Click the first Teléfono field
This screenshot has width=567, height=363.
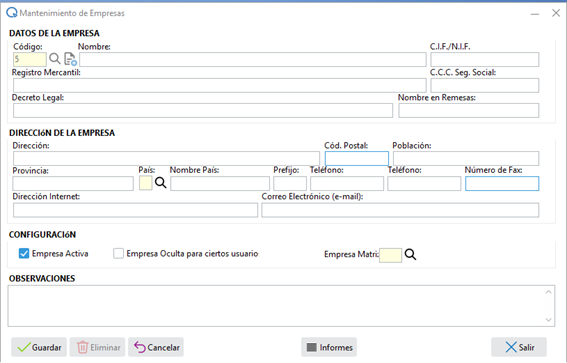(x=347, y=184)
